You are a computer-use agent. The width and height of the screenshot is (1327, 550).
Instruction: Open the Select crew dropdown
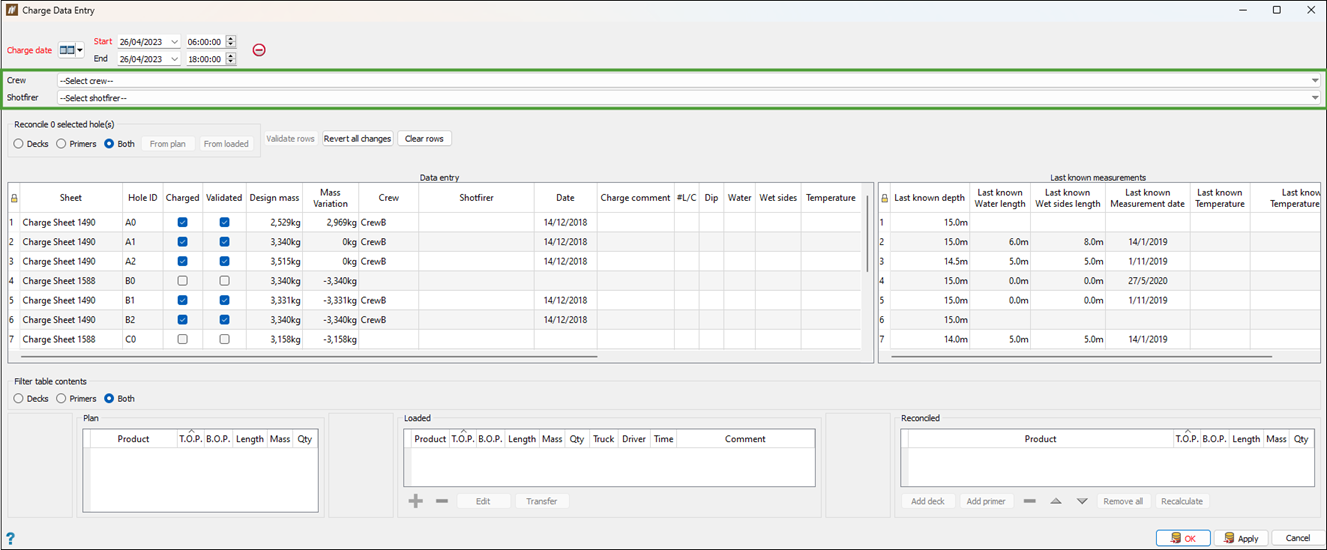coord(689,80)
